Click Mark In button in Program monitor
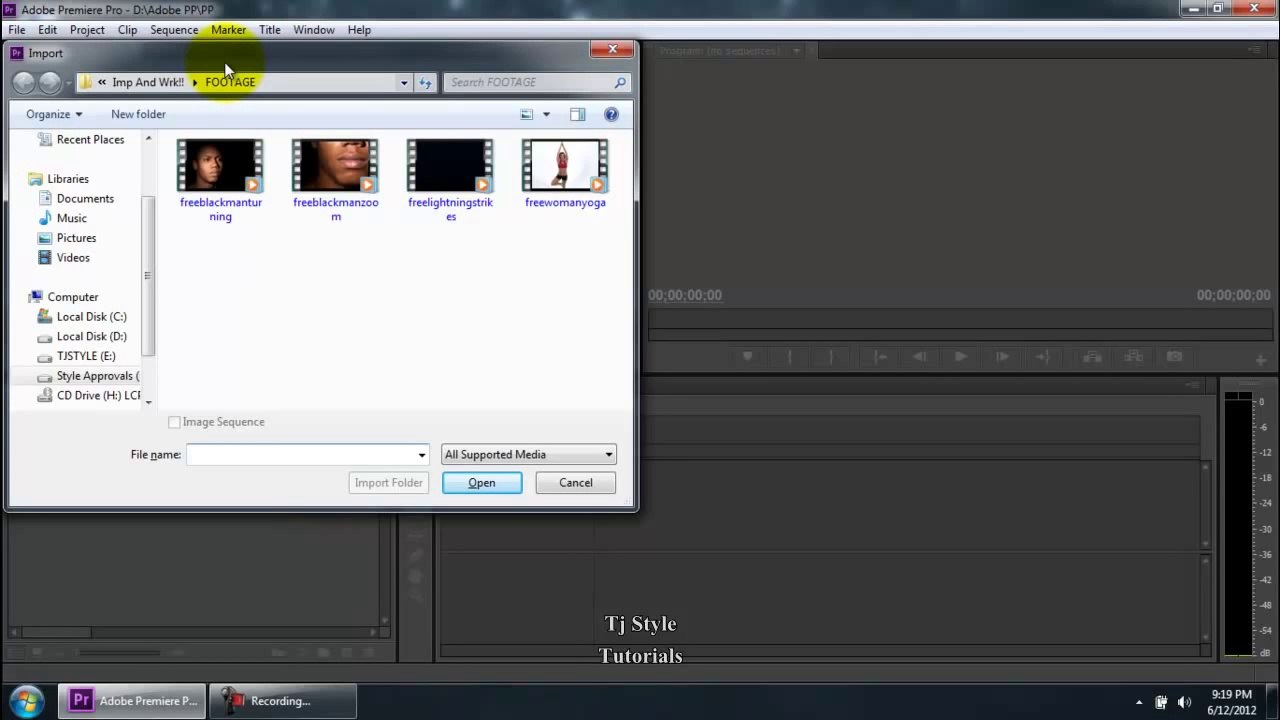Screen dimensions: 1280x720 [789, 357]
